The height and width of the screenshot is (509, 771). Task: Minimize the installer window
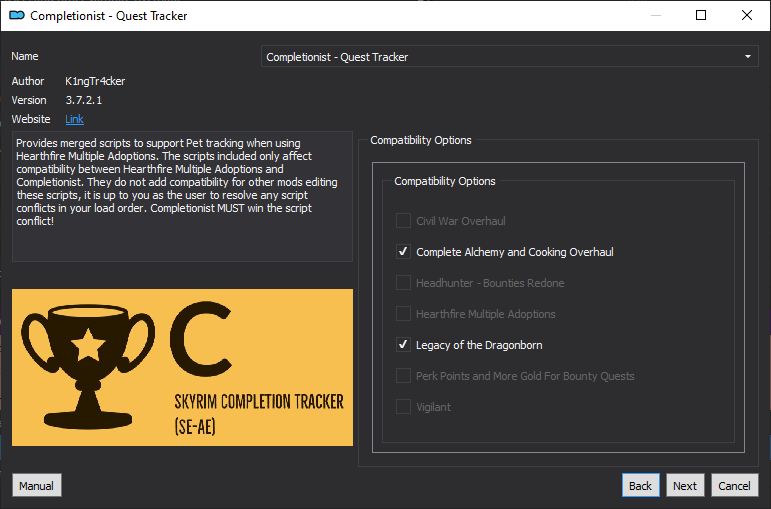tap(655, 15)
